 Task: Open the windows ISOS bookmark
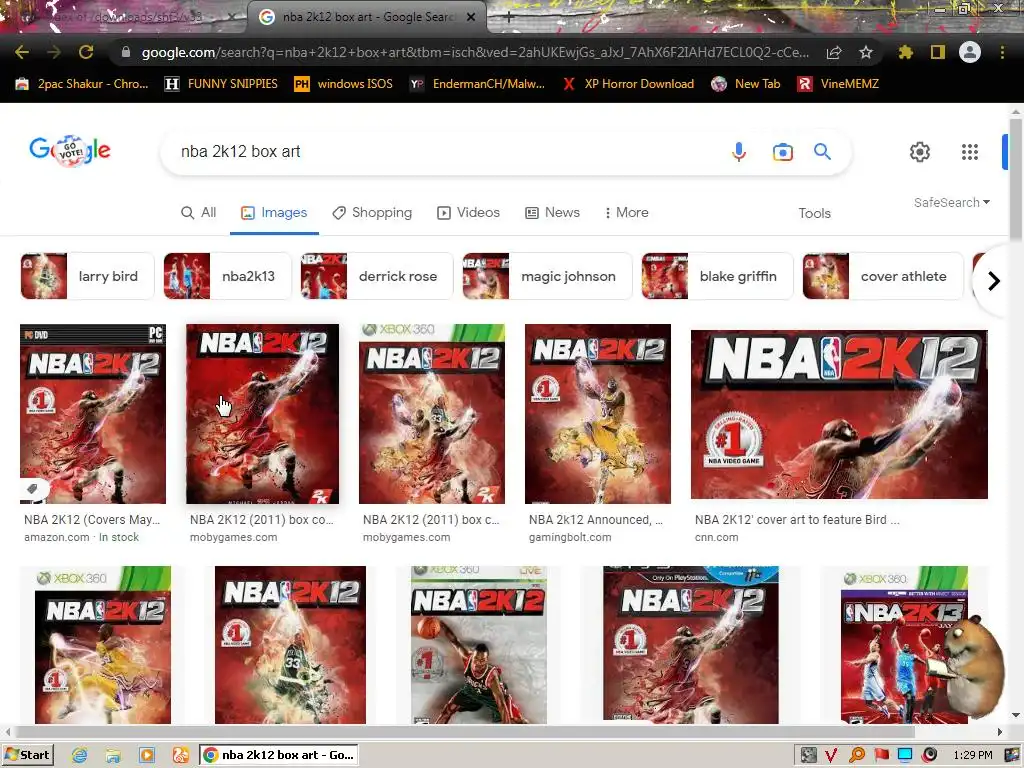pos(344,84)
